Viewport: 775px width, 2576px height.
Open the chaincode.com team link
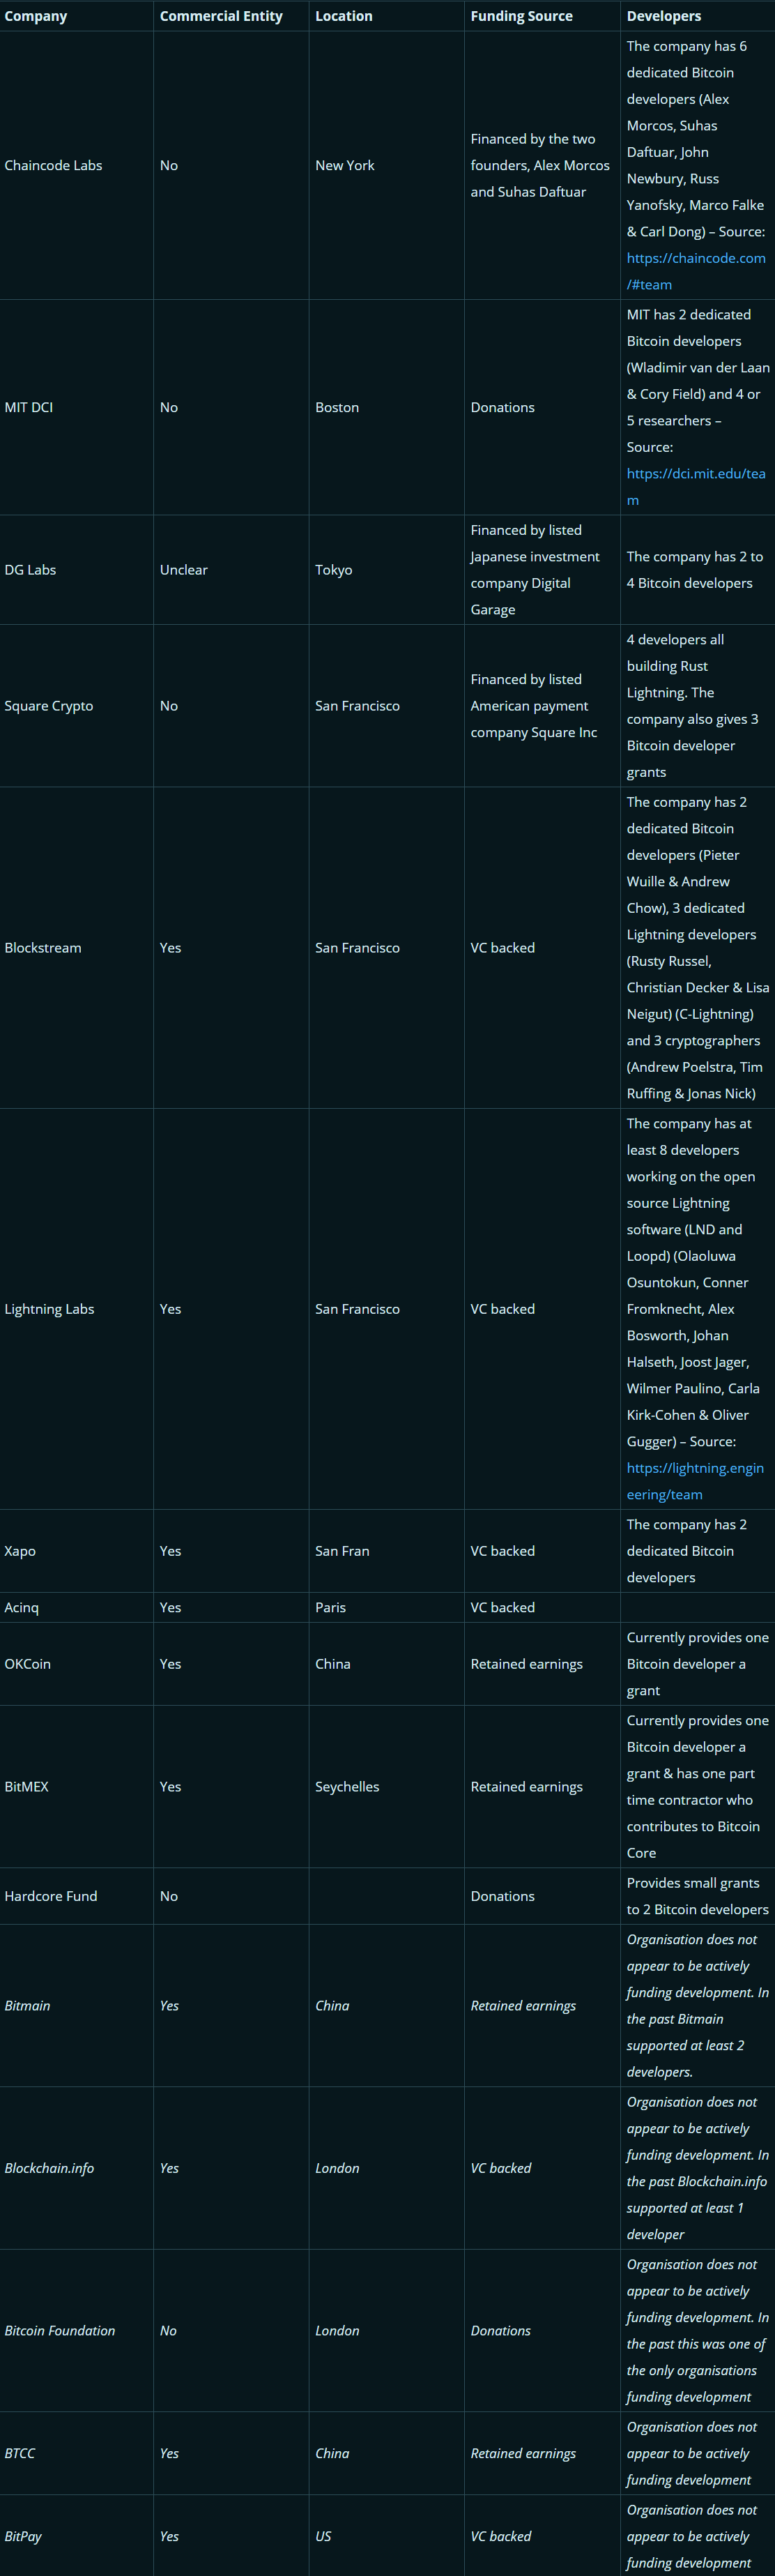coord(696,271)
